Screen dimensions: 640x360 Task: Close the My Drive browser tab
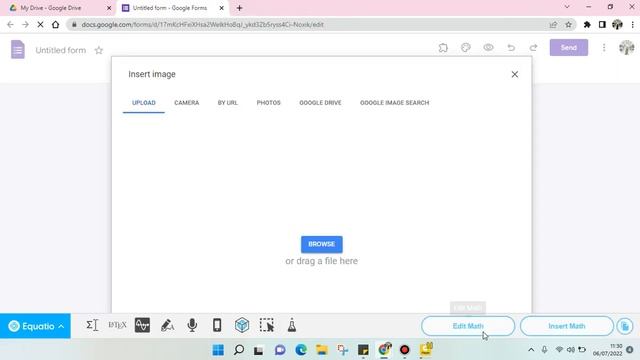pos(109,8)
